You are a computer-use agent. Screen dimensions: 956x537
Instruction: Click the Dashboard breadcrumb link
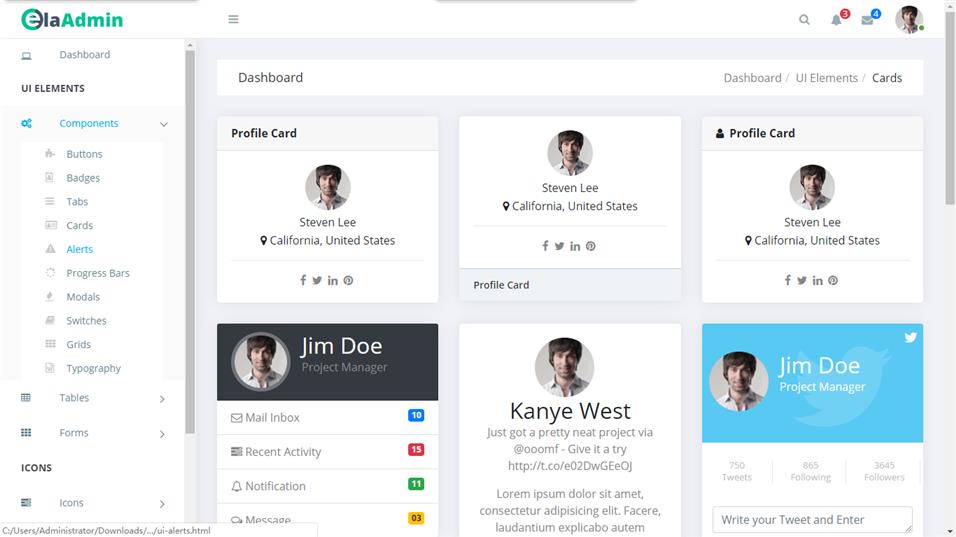coord(752,78)
